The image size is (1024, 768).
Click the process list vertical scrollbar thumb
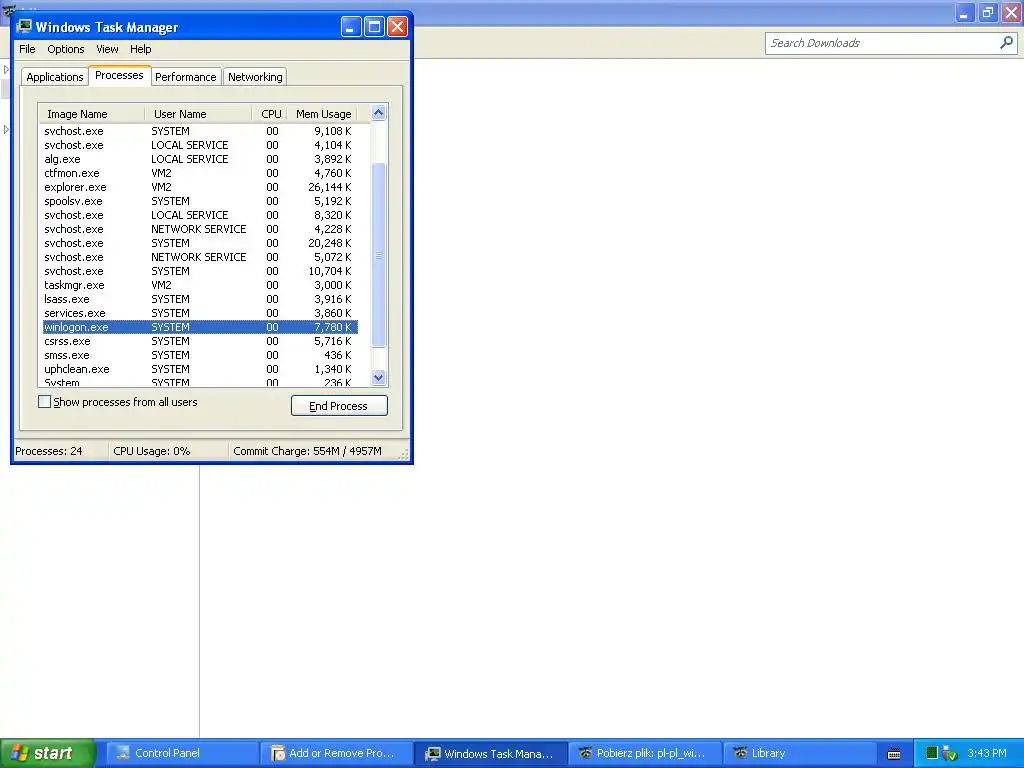click(378, 255)
